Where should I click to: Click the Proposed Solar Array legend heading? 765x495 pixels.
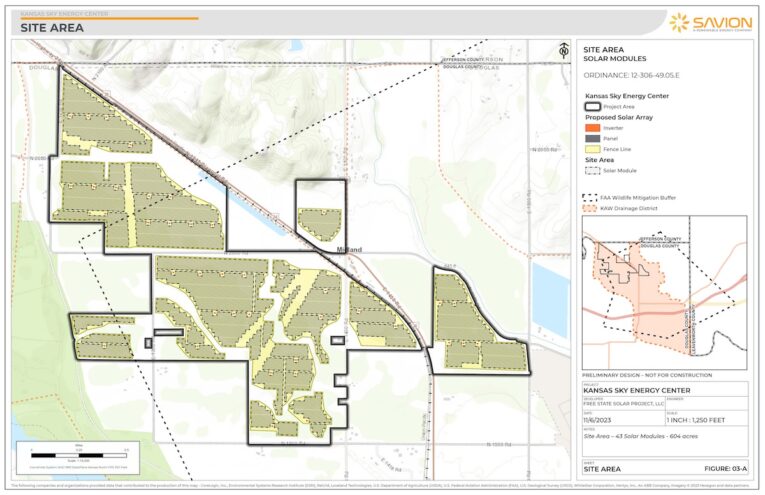[x=619, y=118]
